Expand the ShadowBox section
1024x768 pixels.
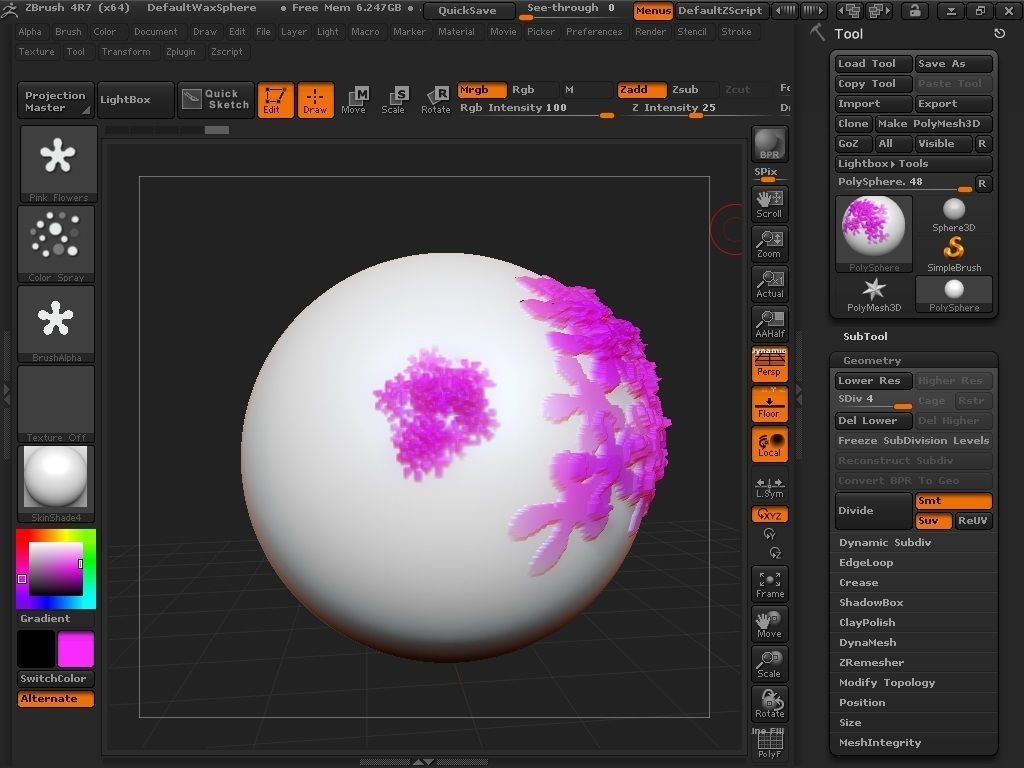871,603
